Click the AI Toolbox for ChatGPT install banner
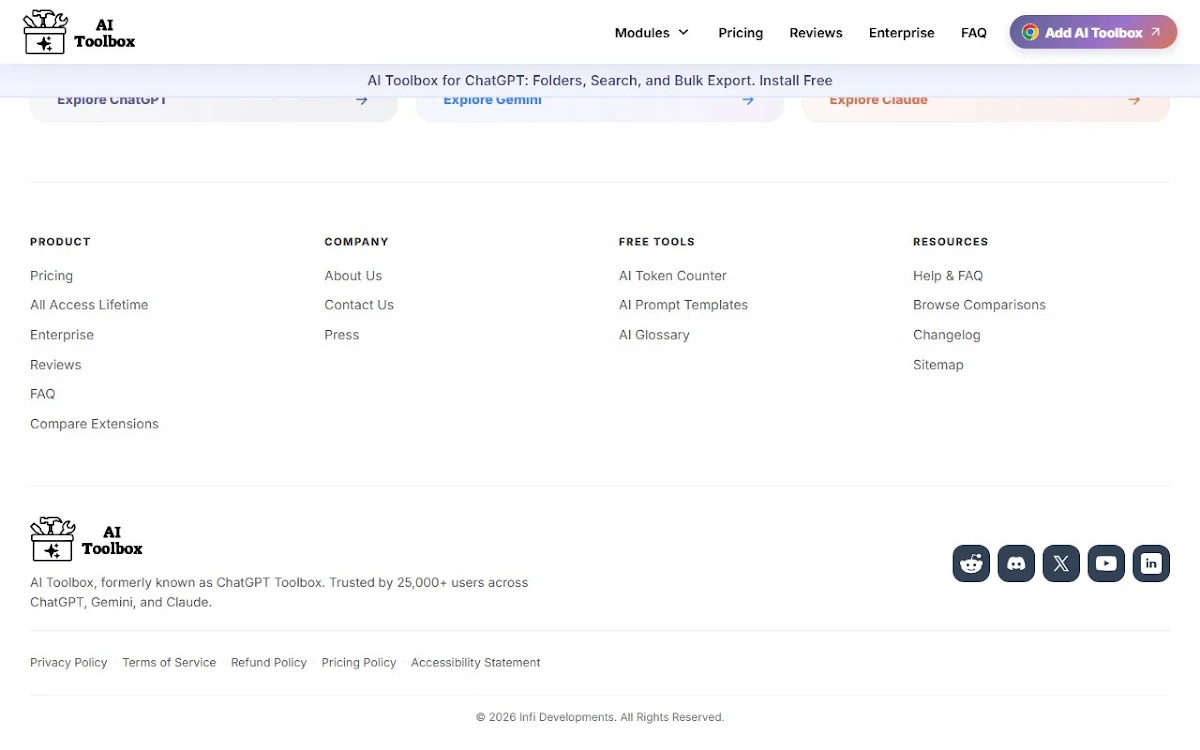 click(x=600, y=81)
